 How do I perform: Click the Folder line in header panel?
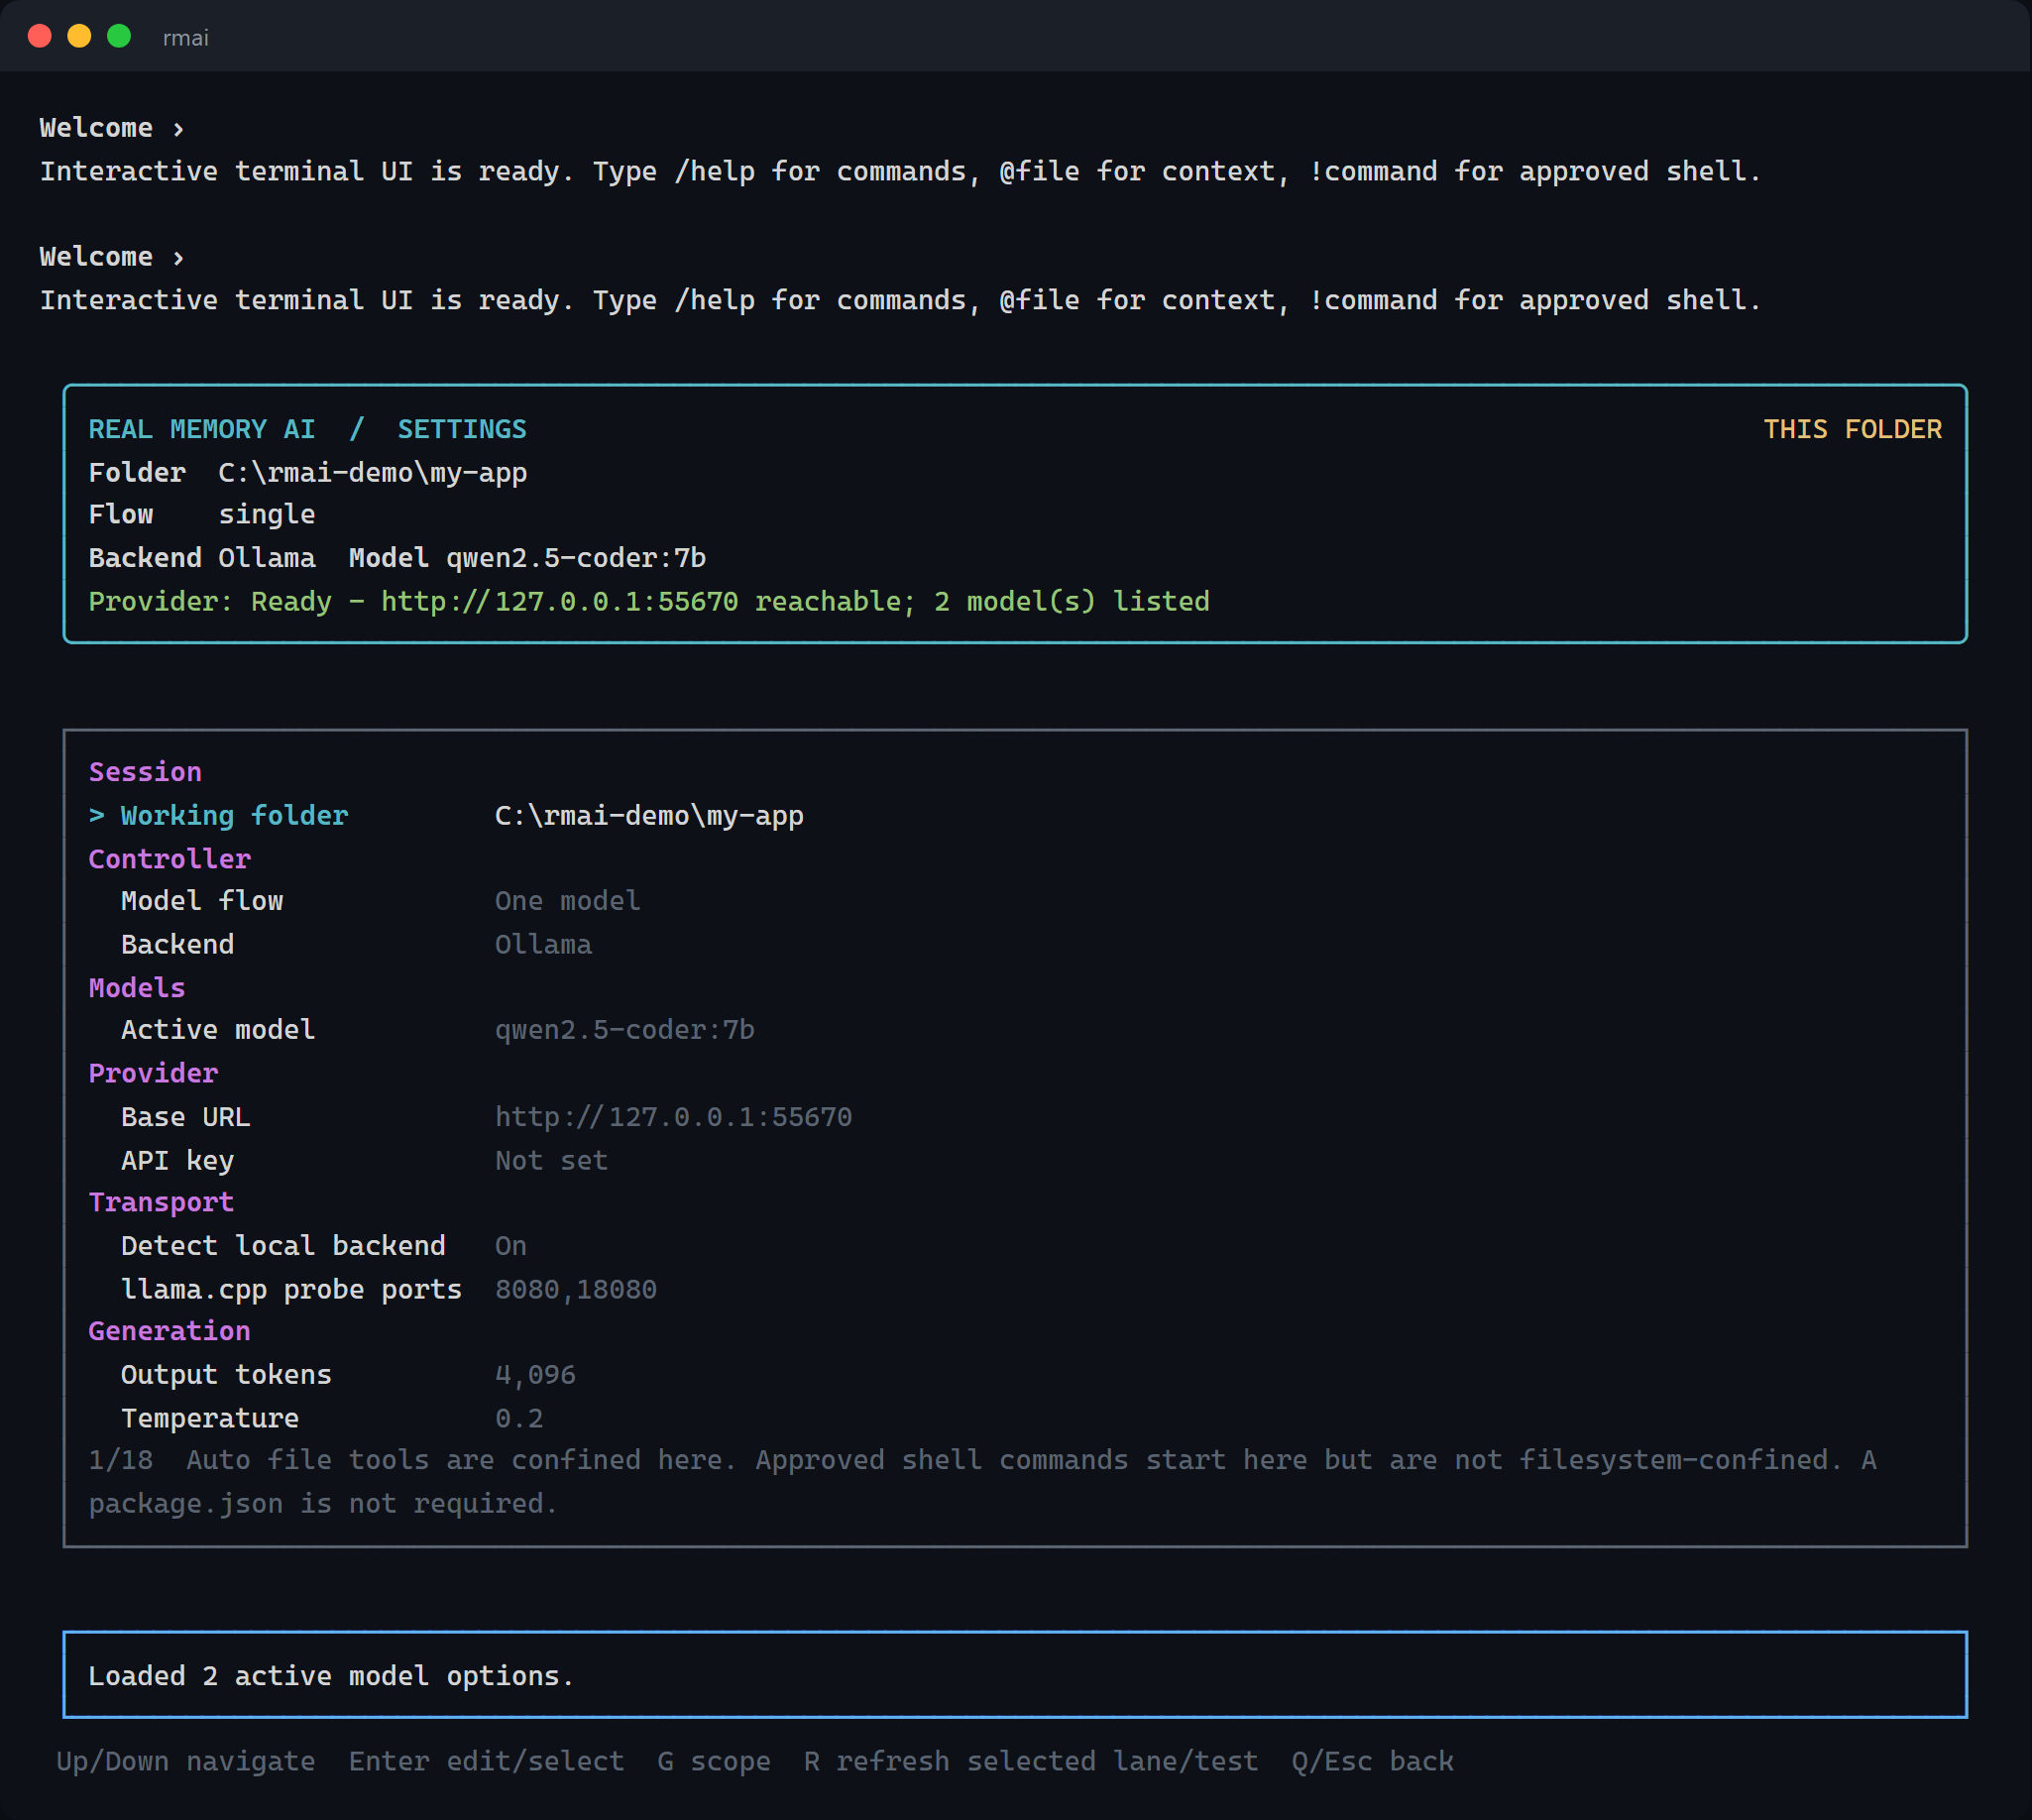[x=308, y=472]
